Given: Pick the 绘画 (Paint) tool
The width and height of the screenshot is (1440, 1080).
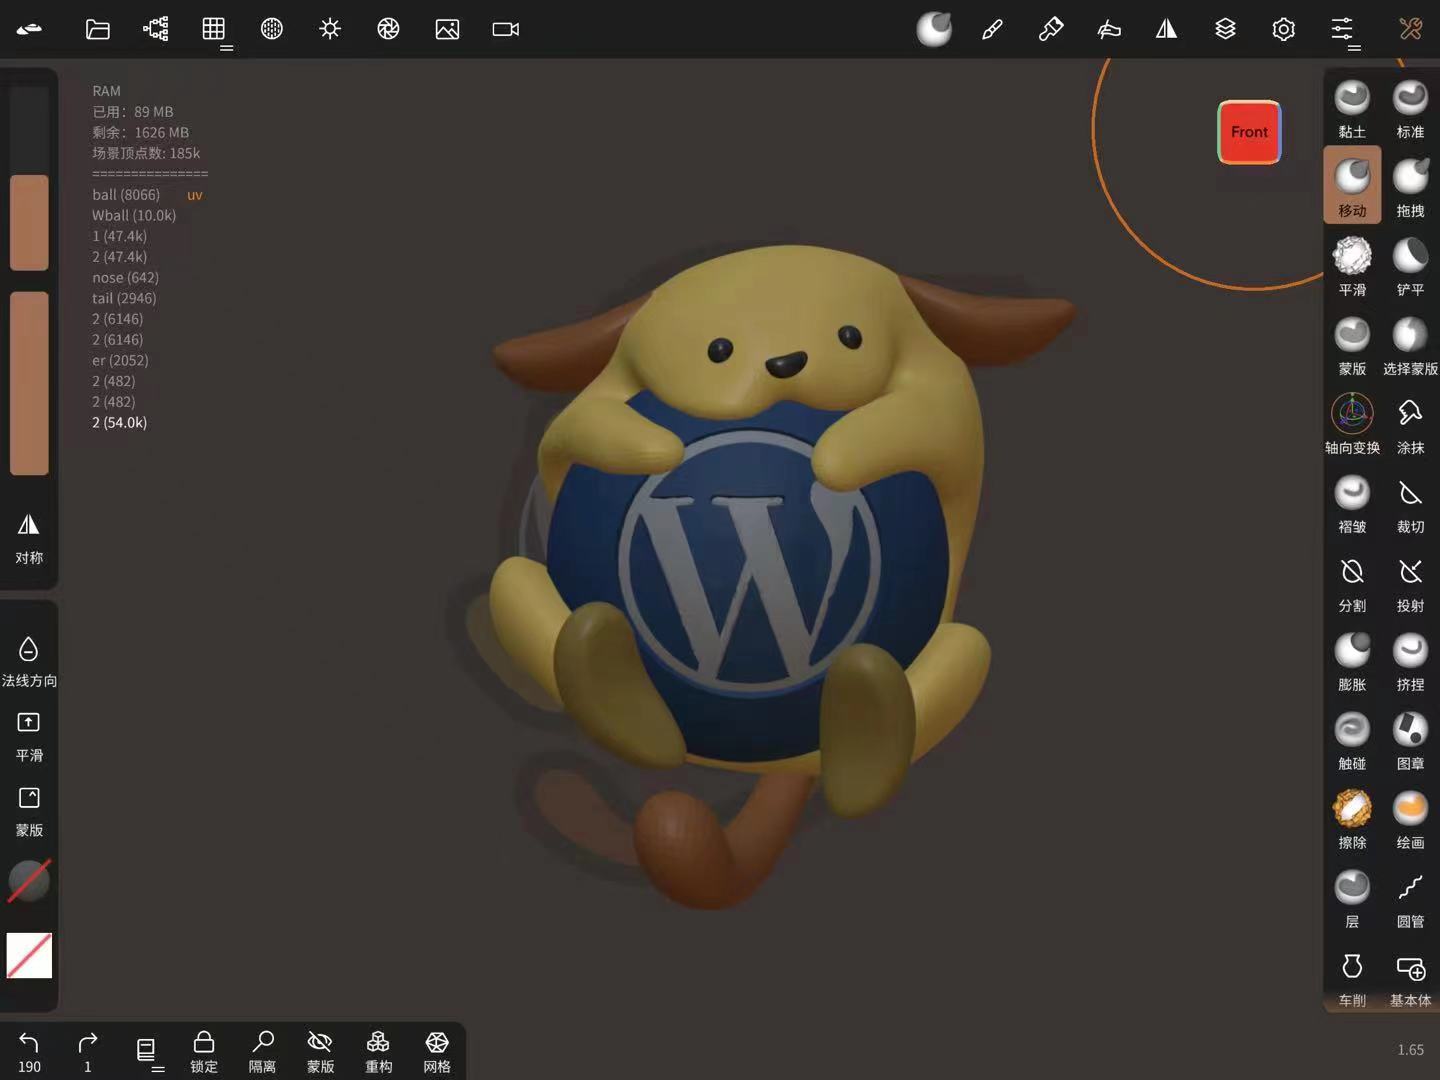Looking at the screenshot, I should (x=1410, y=819).
